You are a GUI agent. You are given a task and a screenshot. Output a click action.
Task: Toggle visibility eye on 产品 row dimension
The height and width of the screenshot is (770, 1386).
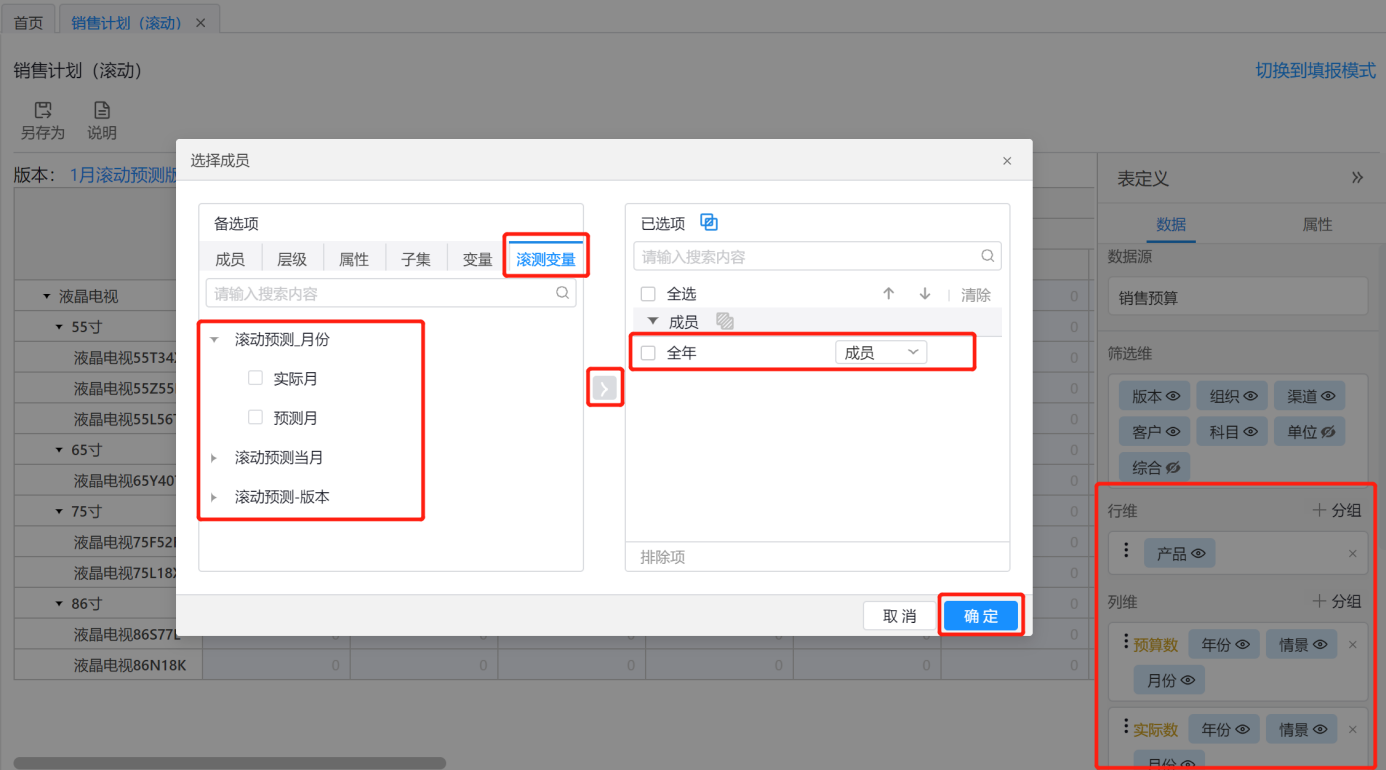pos(1198,554)
